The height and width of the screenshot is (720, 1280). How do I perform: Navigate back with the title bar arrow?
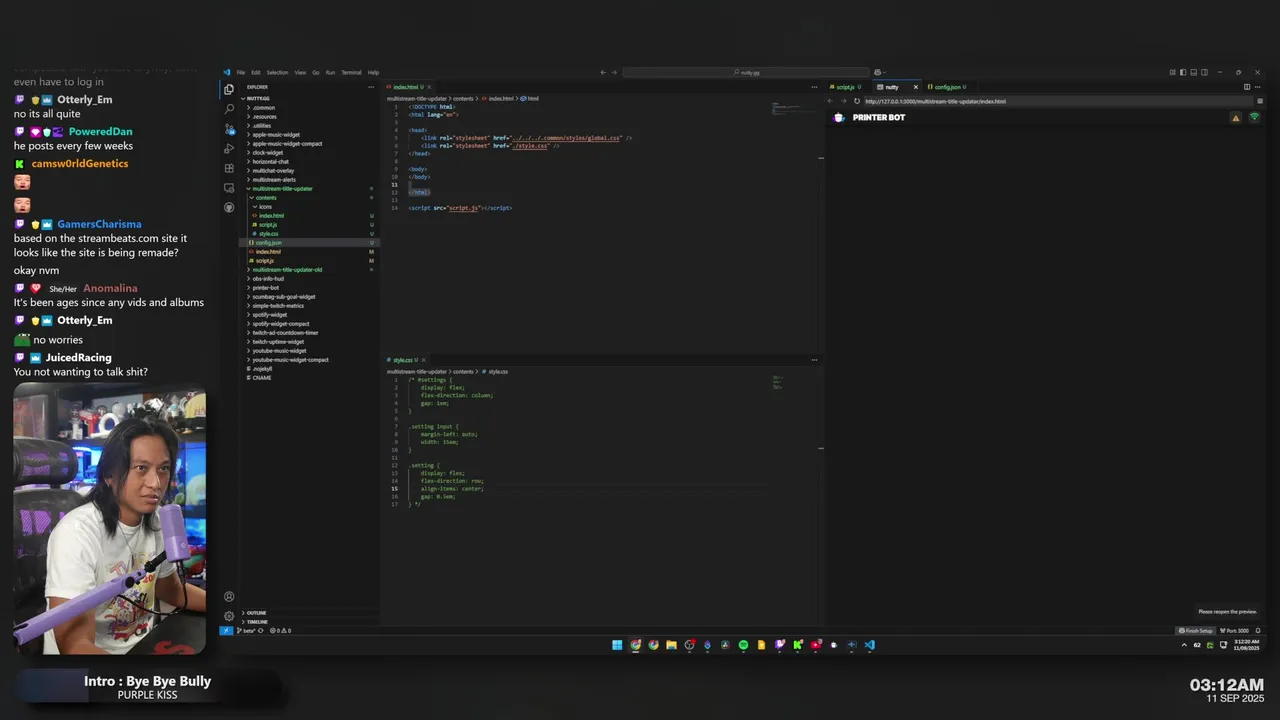point(603,72)
